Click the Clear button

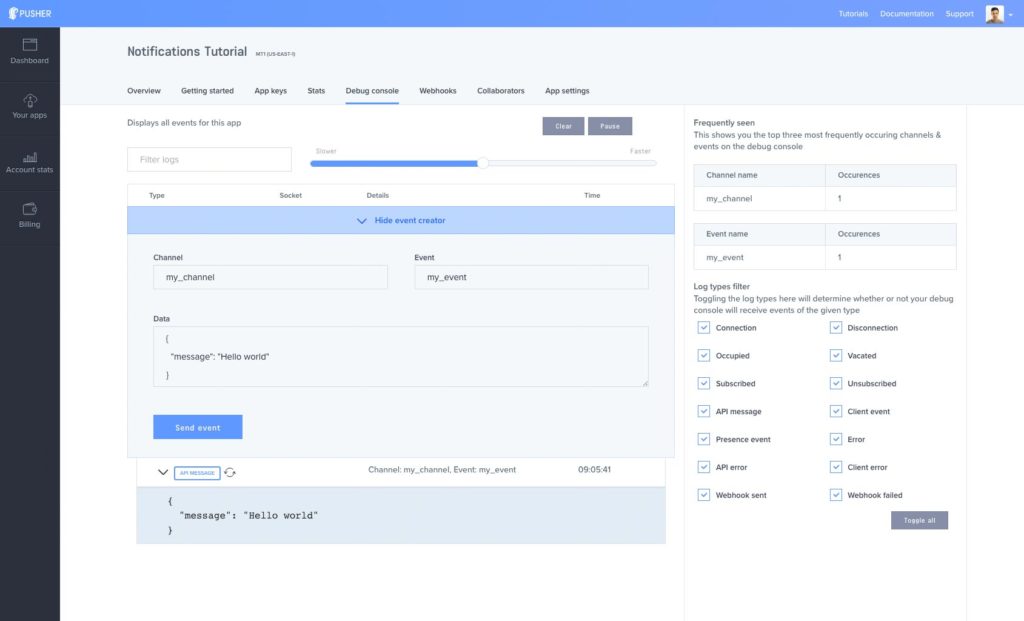coord(563,126)
